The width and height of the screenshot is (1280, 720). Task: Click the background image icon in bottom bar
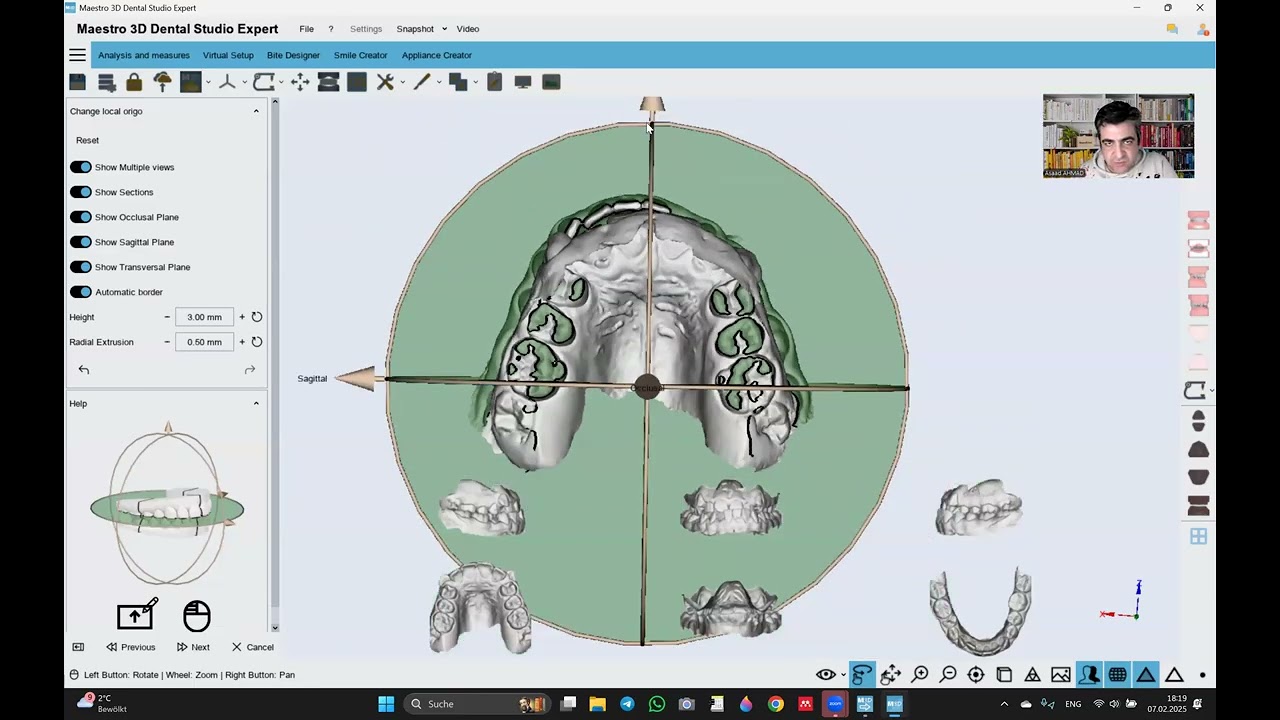pyautogui.click(x=1061, y=675)
